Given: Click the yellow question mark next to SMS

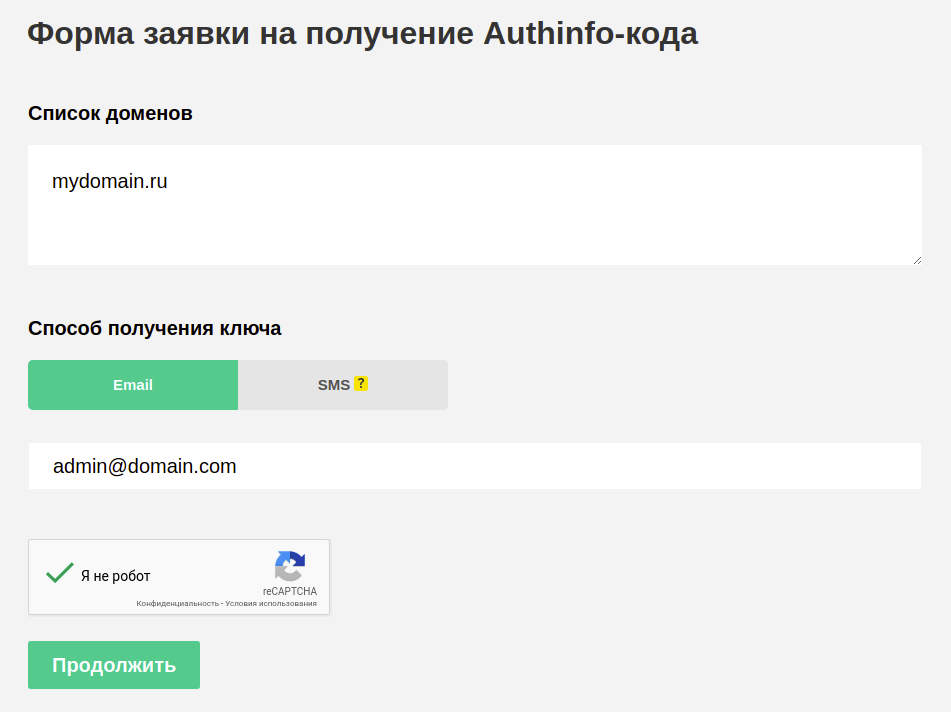Looking at the screenshot, I should pyautogui.click(x=361, y=384).
